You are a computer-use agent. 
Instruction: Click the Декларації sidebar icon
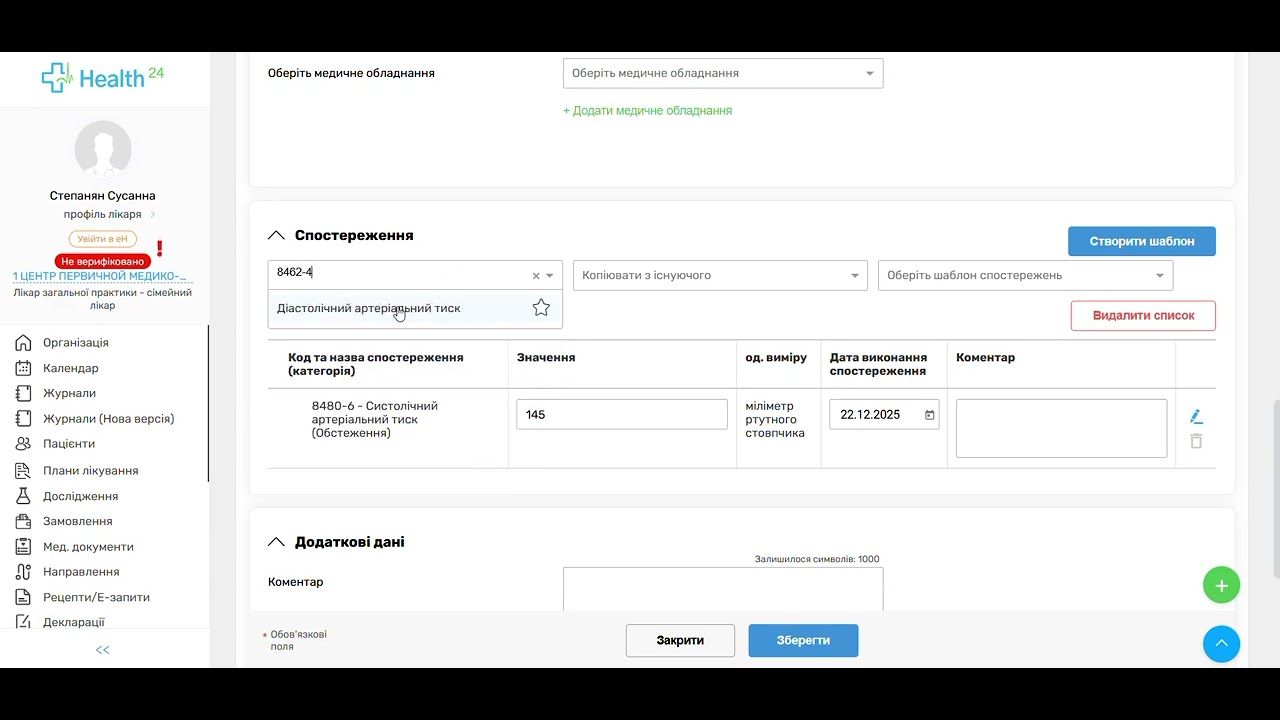(24, 622)
